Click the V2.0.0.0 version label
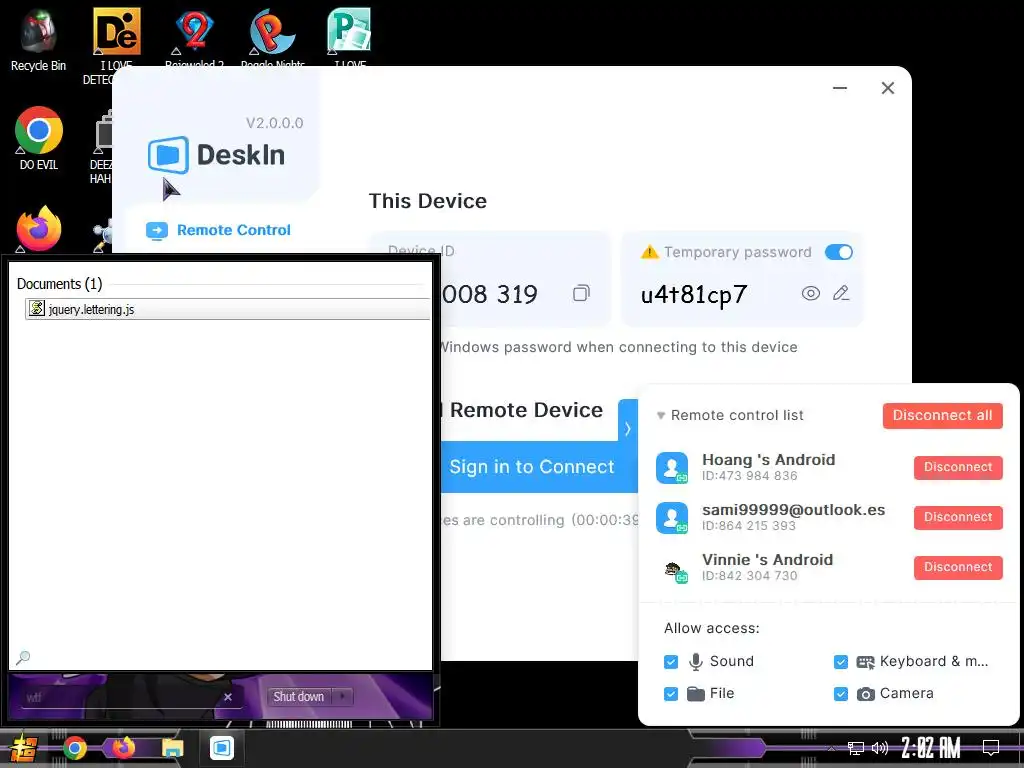Image resolution: width=1024 pixels, height=768 pixels. [274, 123]
